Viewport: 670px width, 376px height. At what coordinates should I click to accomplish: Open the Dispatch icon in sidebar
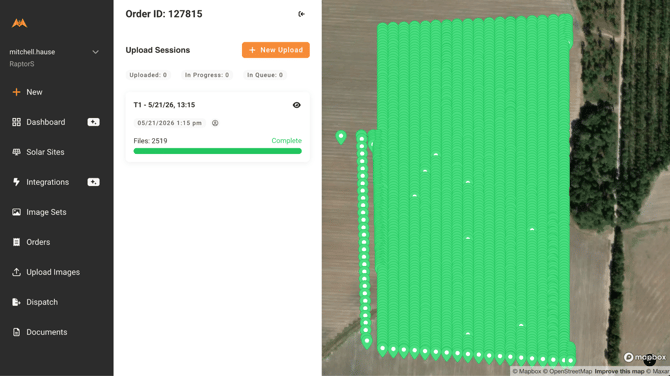(16, 302)
